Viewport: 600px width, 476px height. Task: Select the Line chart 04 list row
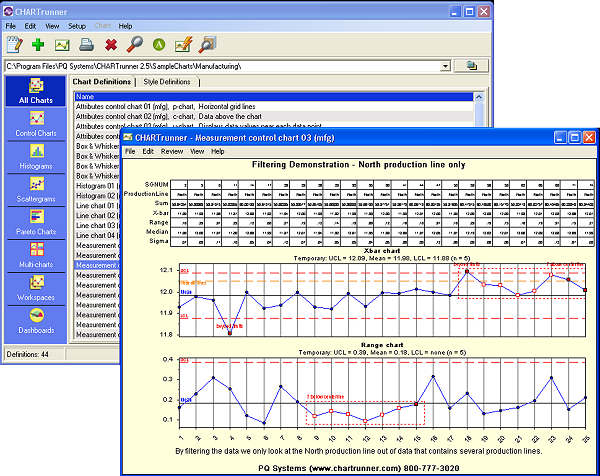click(x=98, y=235)
